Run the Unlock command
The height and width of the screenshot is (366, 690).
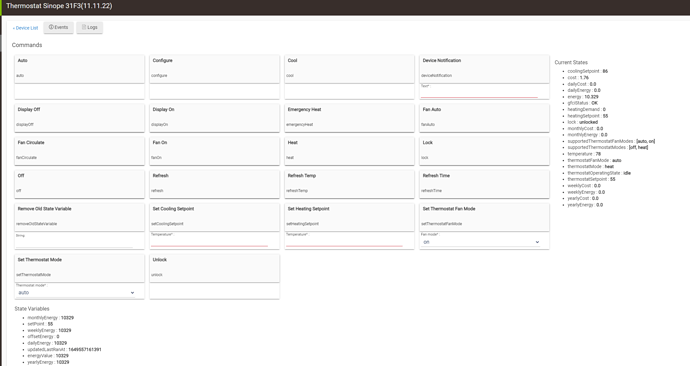click(x=214, y=268)
